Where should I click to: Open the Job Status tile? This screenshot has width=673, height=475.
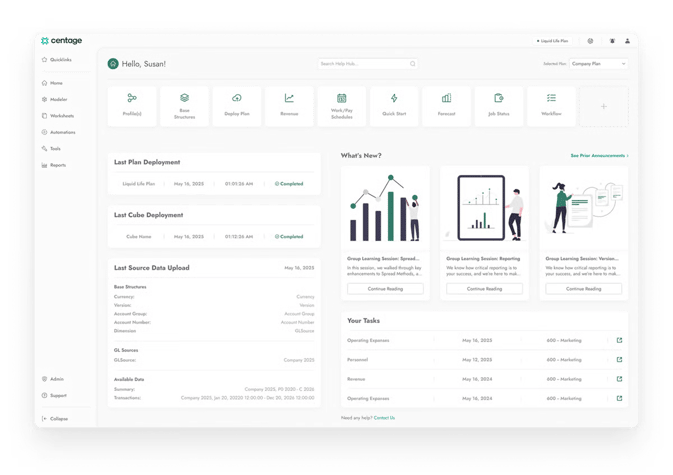click(499, 104)
